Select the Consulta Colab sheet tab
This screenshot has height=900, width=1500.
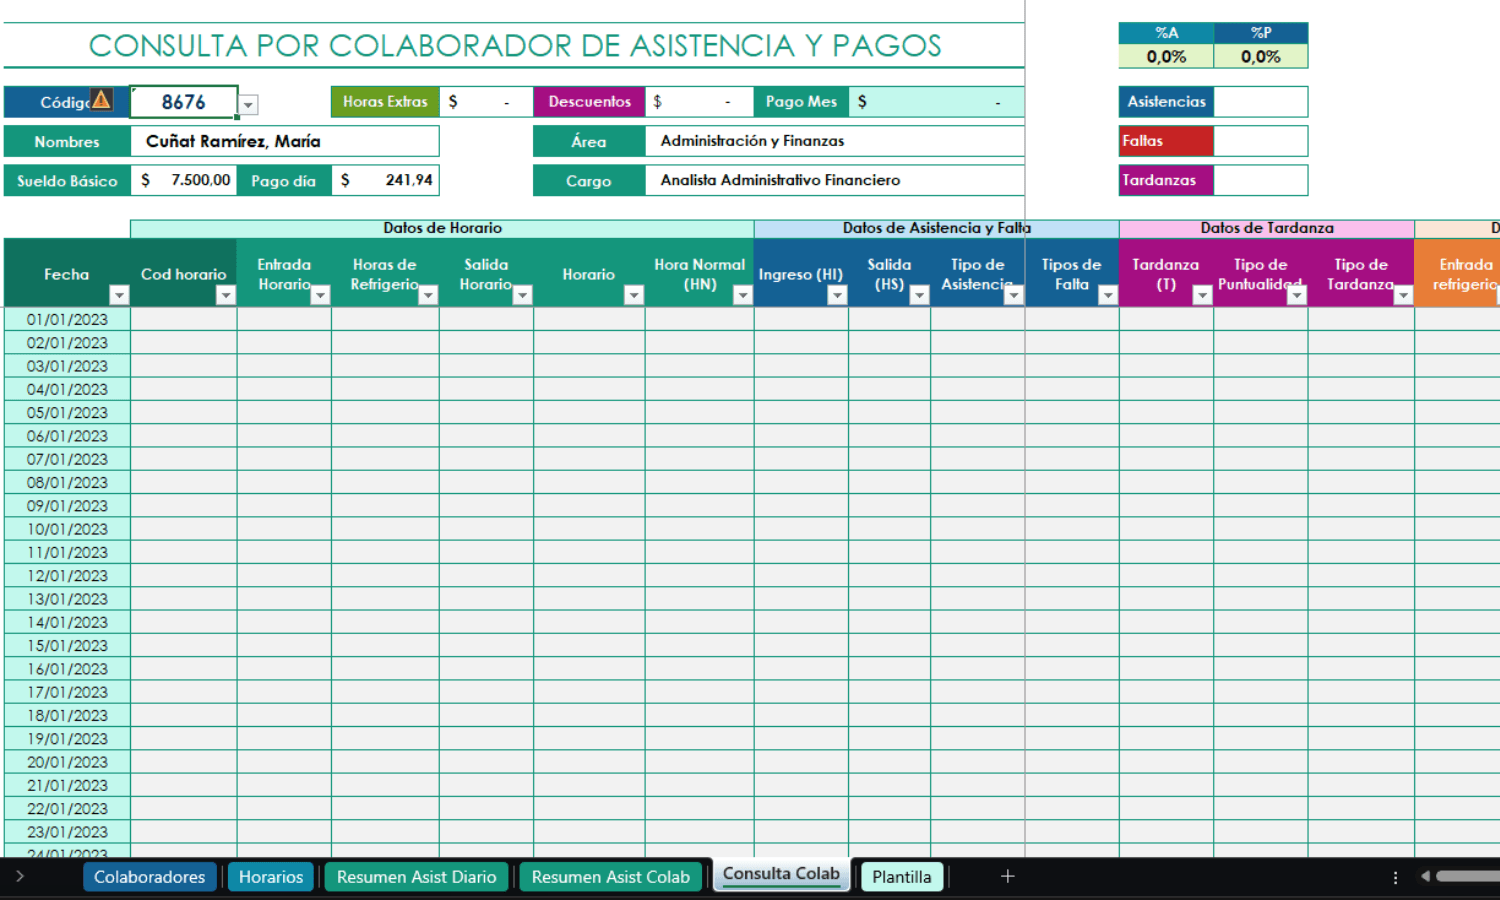(781, 874)
